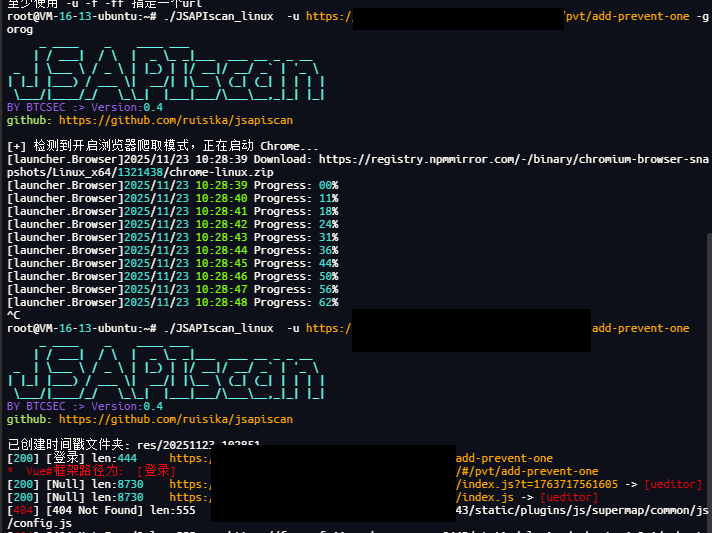Click the '^C' interrupt line
712x533 pixels.
14,315
